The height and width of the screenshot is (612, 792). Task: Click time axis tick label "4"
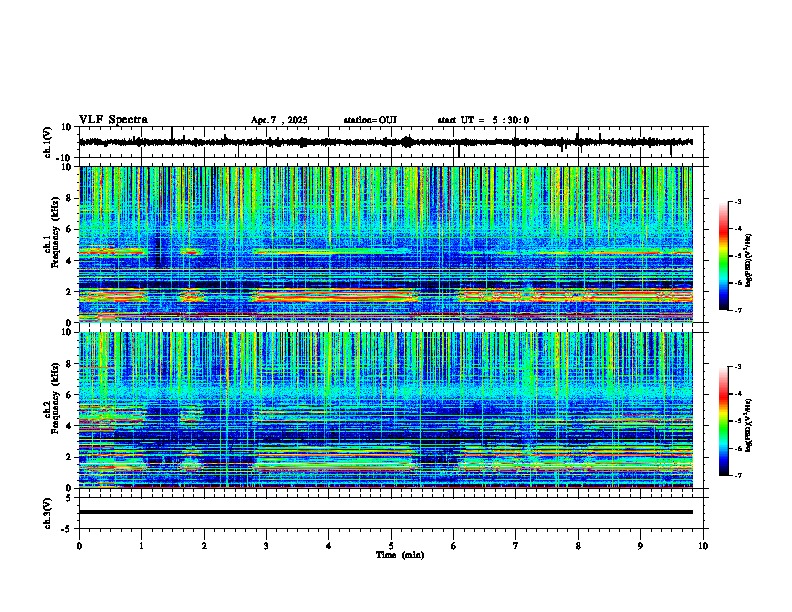tap(329, 546)
